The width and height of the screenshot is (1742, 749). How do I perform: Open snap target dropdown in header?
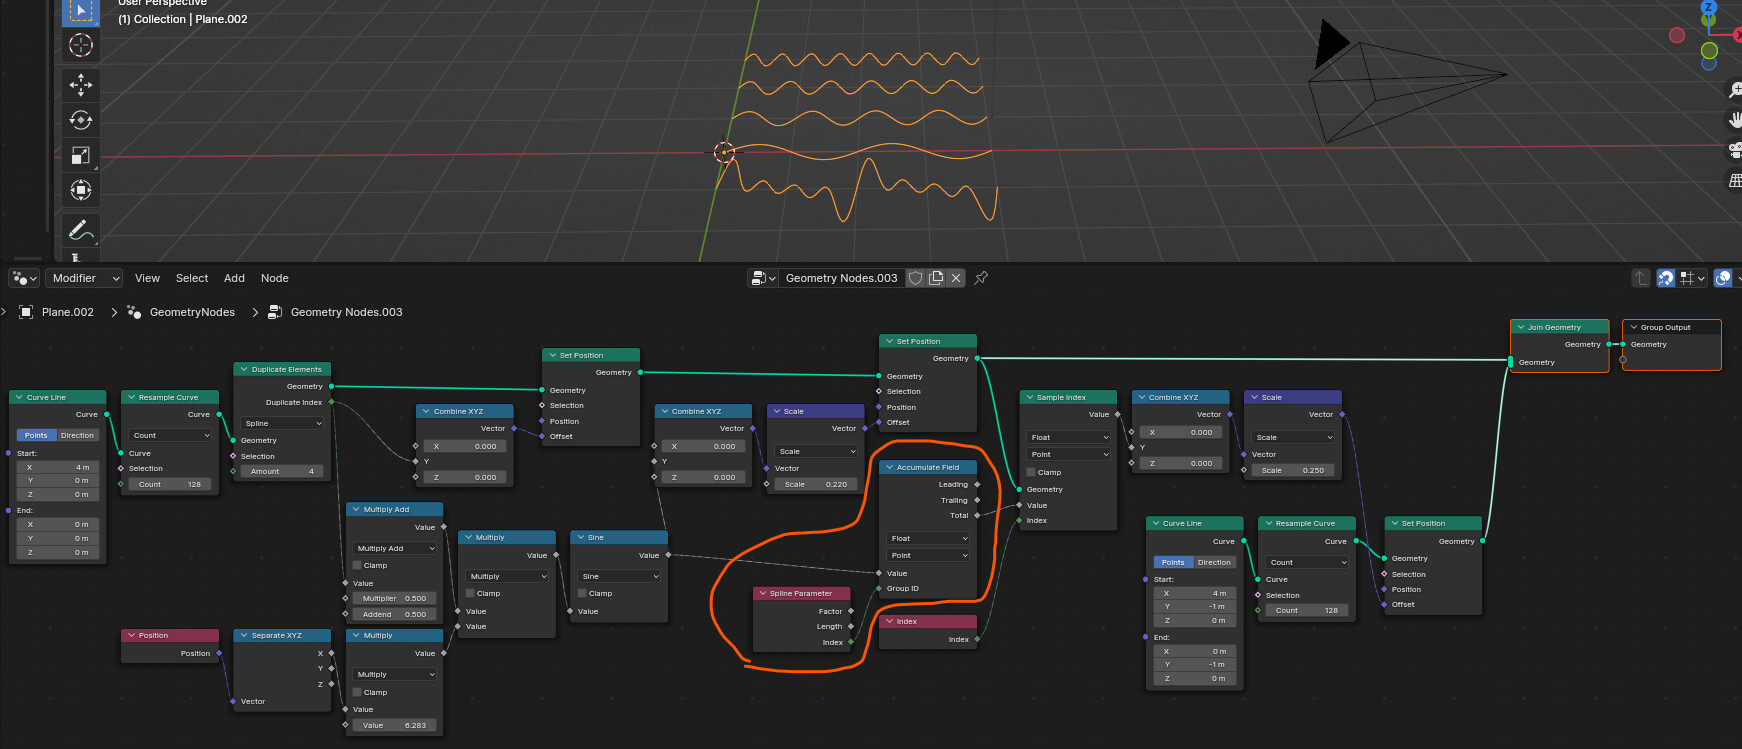tap(1692, 278)
